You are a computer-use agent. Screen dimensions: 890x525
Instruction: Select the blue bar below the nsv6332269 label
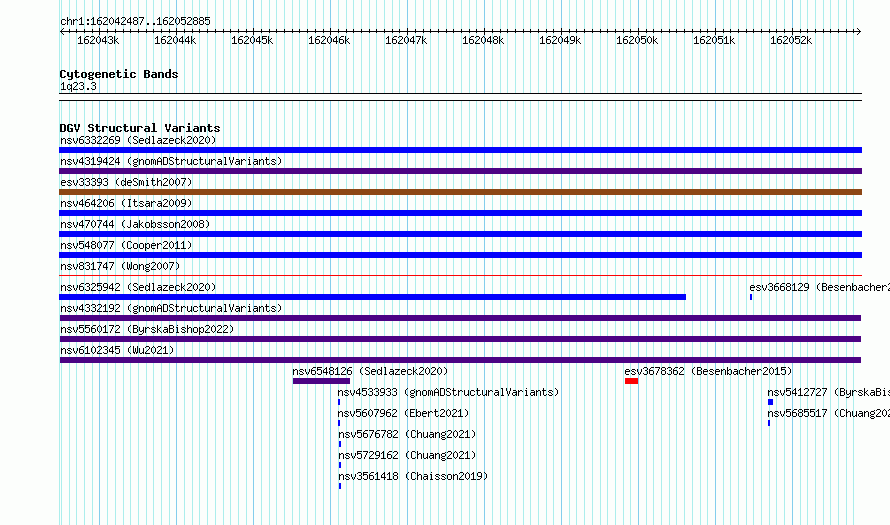pyautogui.click(x=460, y=150)
